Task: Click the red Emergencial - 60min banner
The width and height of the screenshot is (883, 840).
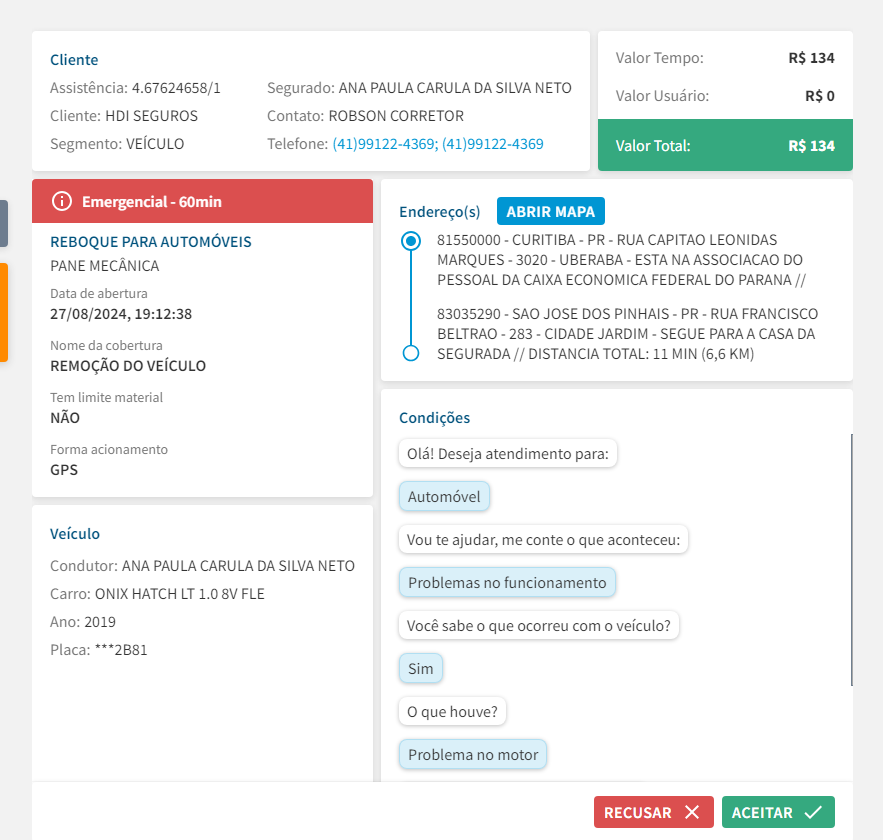Action: tap(202, 202)
